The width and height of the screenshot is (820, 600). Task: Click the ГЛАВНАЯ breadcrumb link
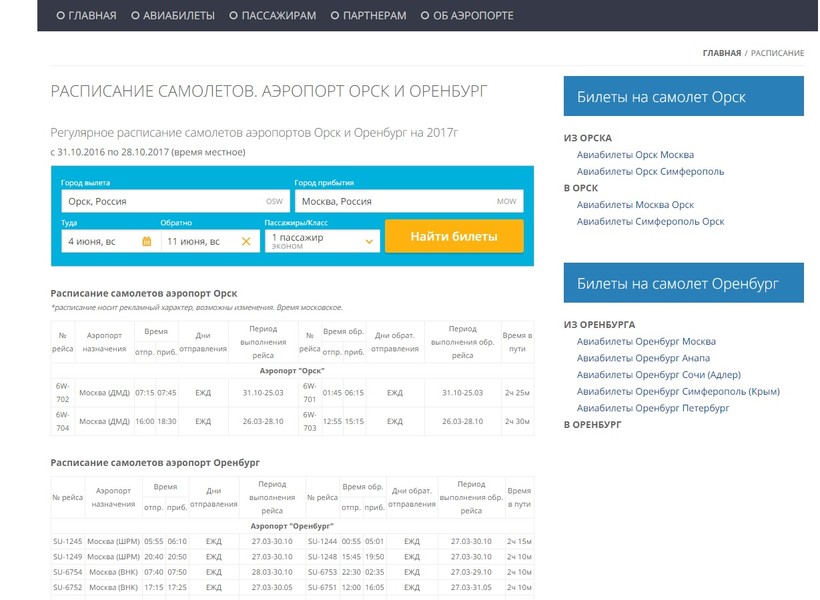point(721,52)
